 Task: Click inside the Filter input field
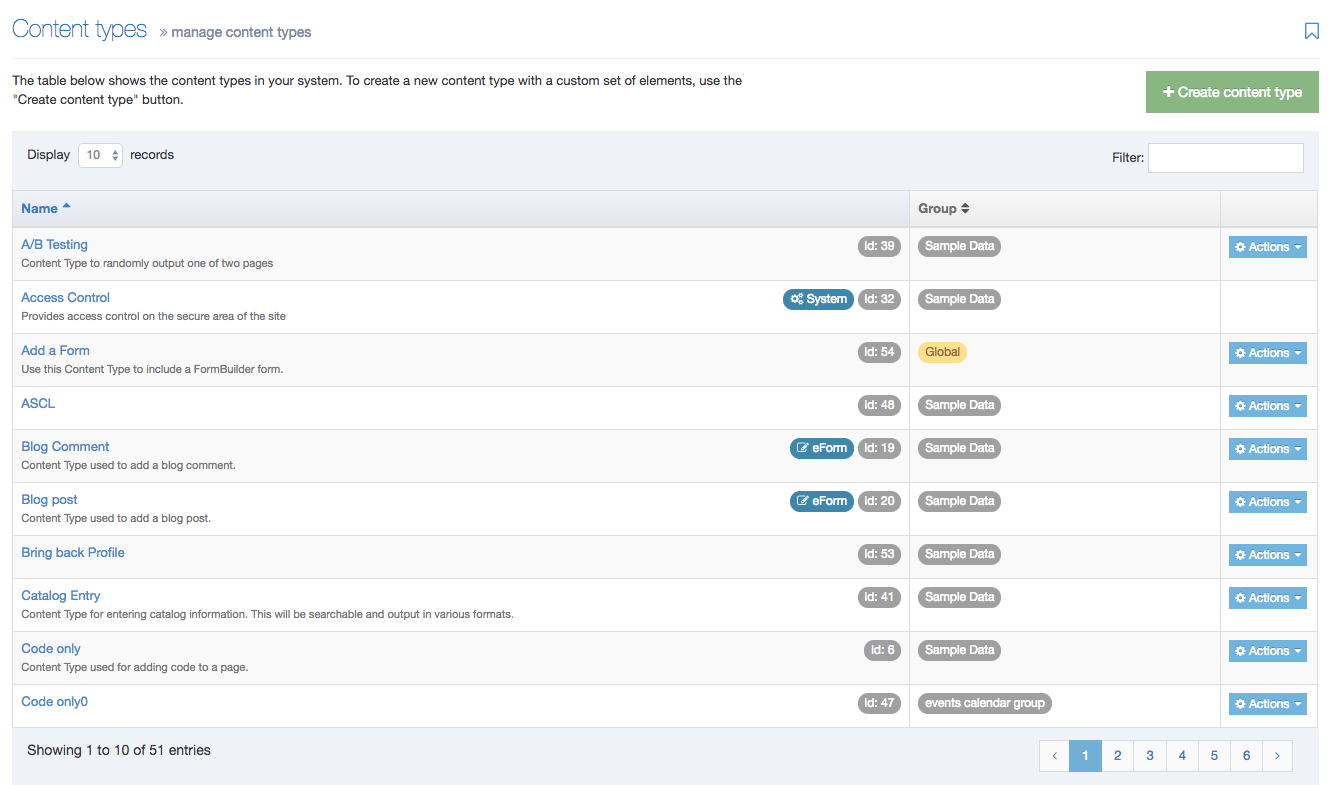click(x=1225, y=157)
